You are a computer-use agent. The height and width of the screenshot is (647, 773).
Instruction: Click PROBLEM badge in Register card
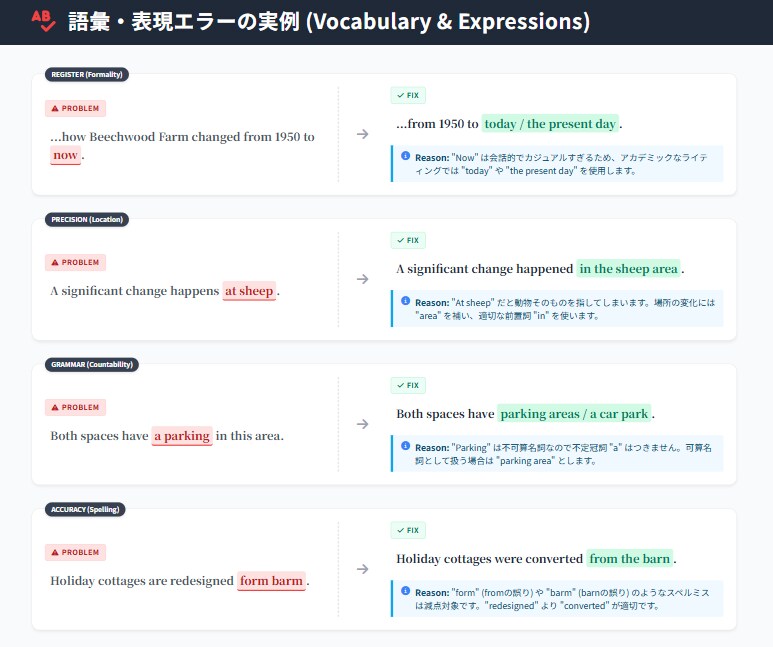click(x=75, y=108)
